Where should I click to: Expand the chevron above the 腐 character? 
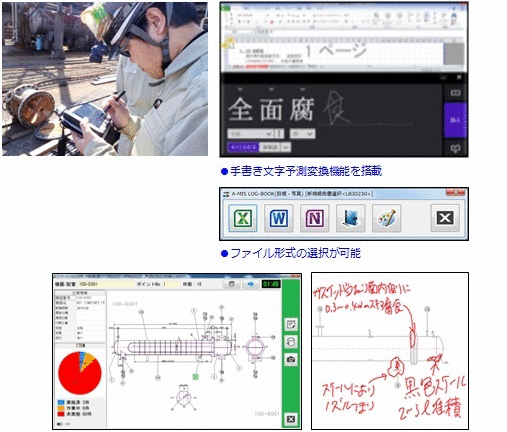tap(302, 89)
